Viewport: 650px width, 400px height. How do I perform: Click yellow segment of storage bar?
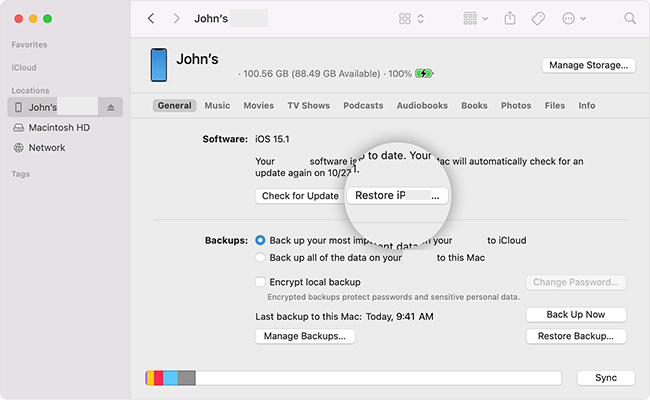point(150,378)
